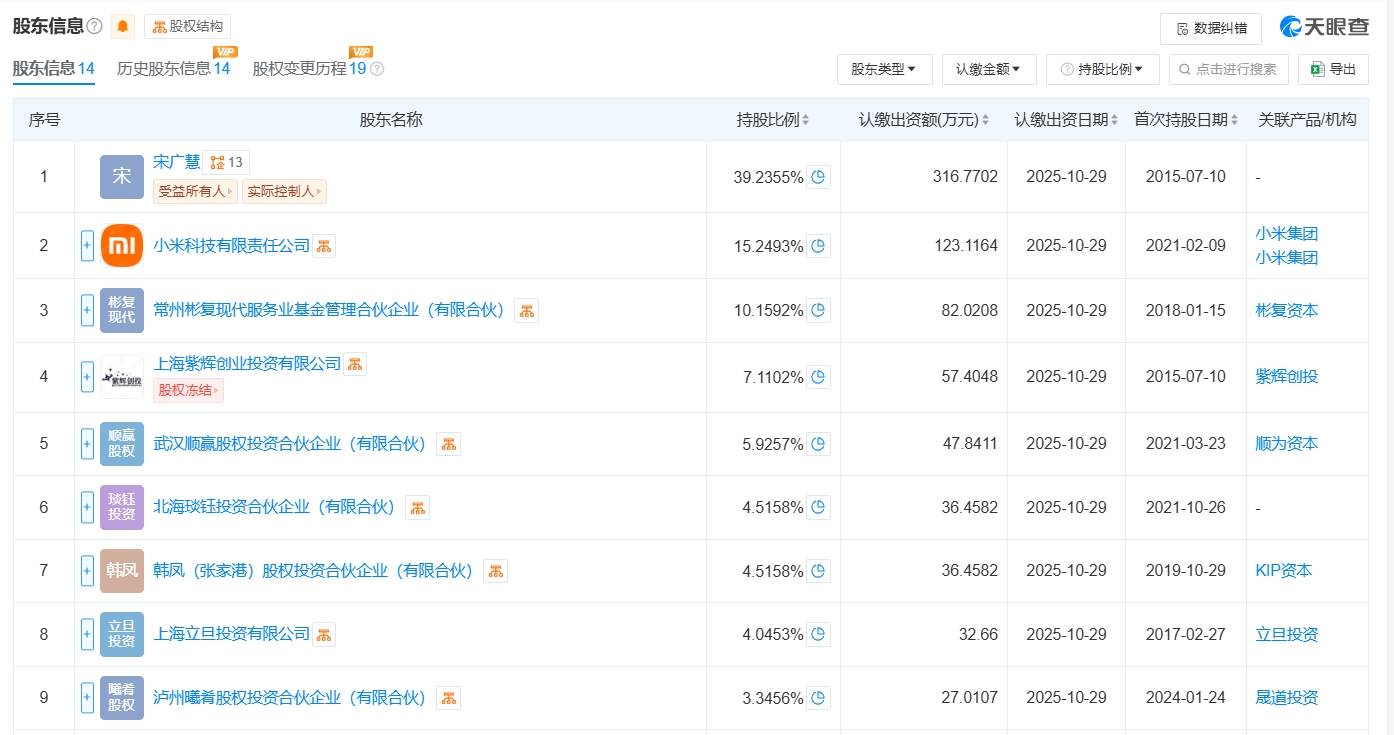
Task: Click structure icon after 北海琰钰投资合伙企业
Action: (x=417, y=508)
